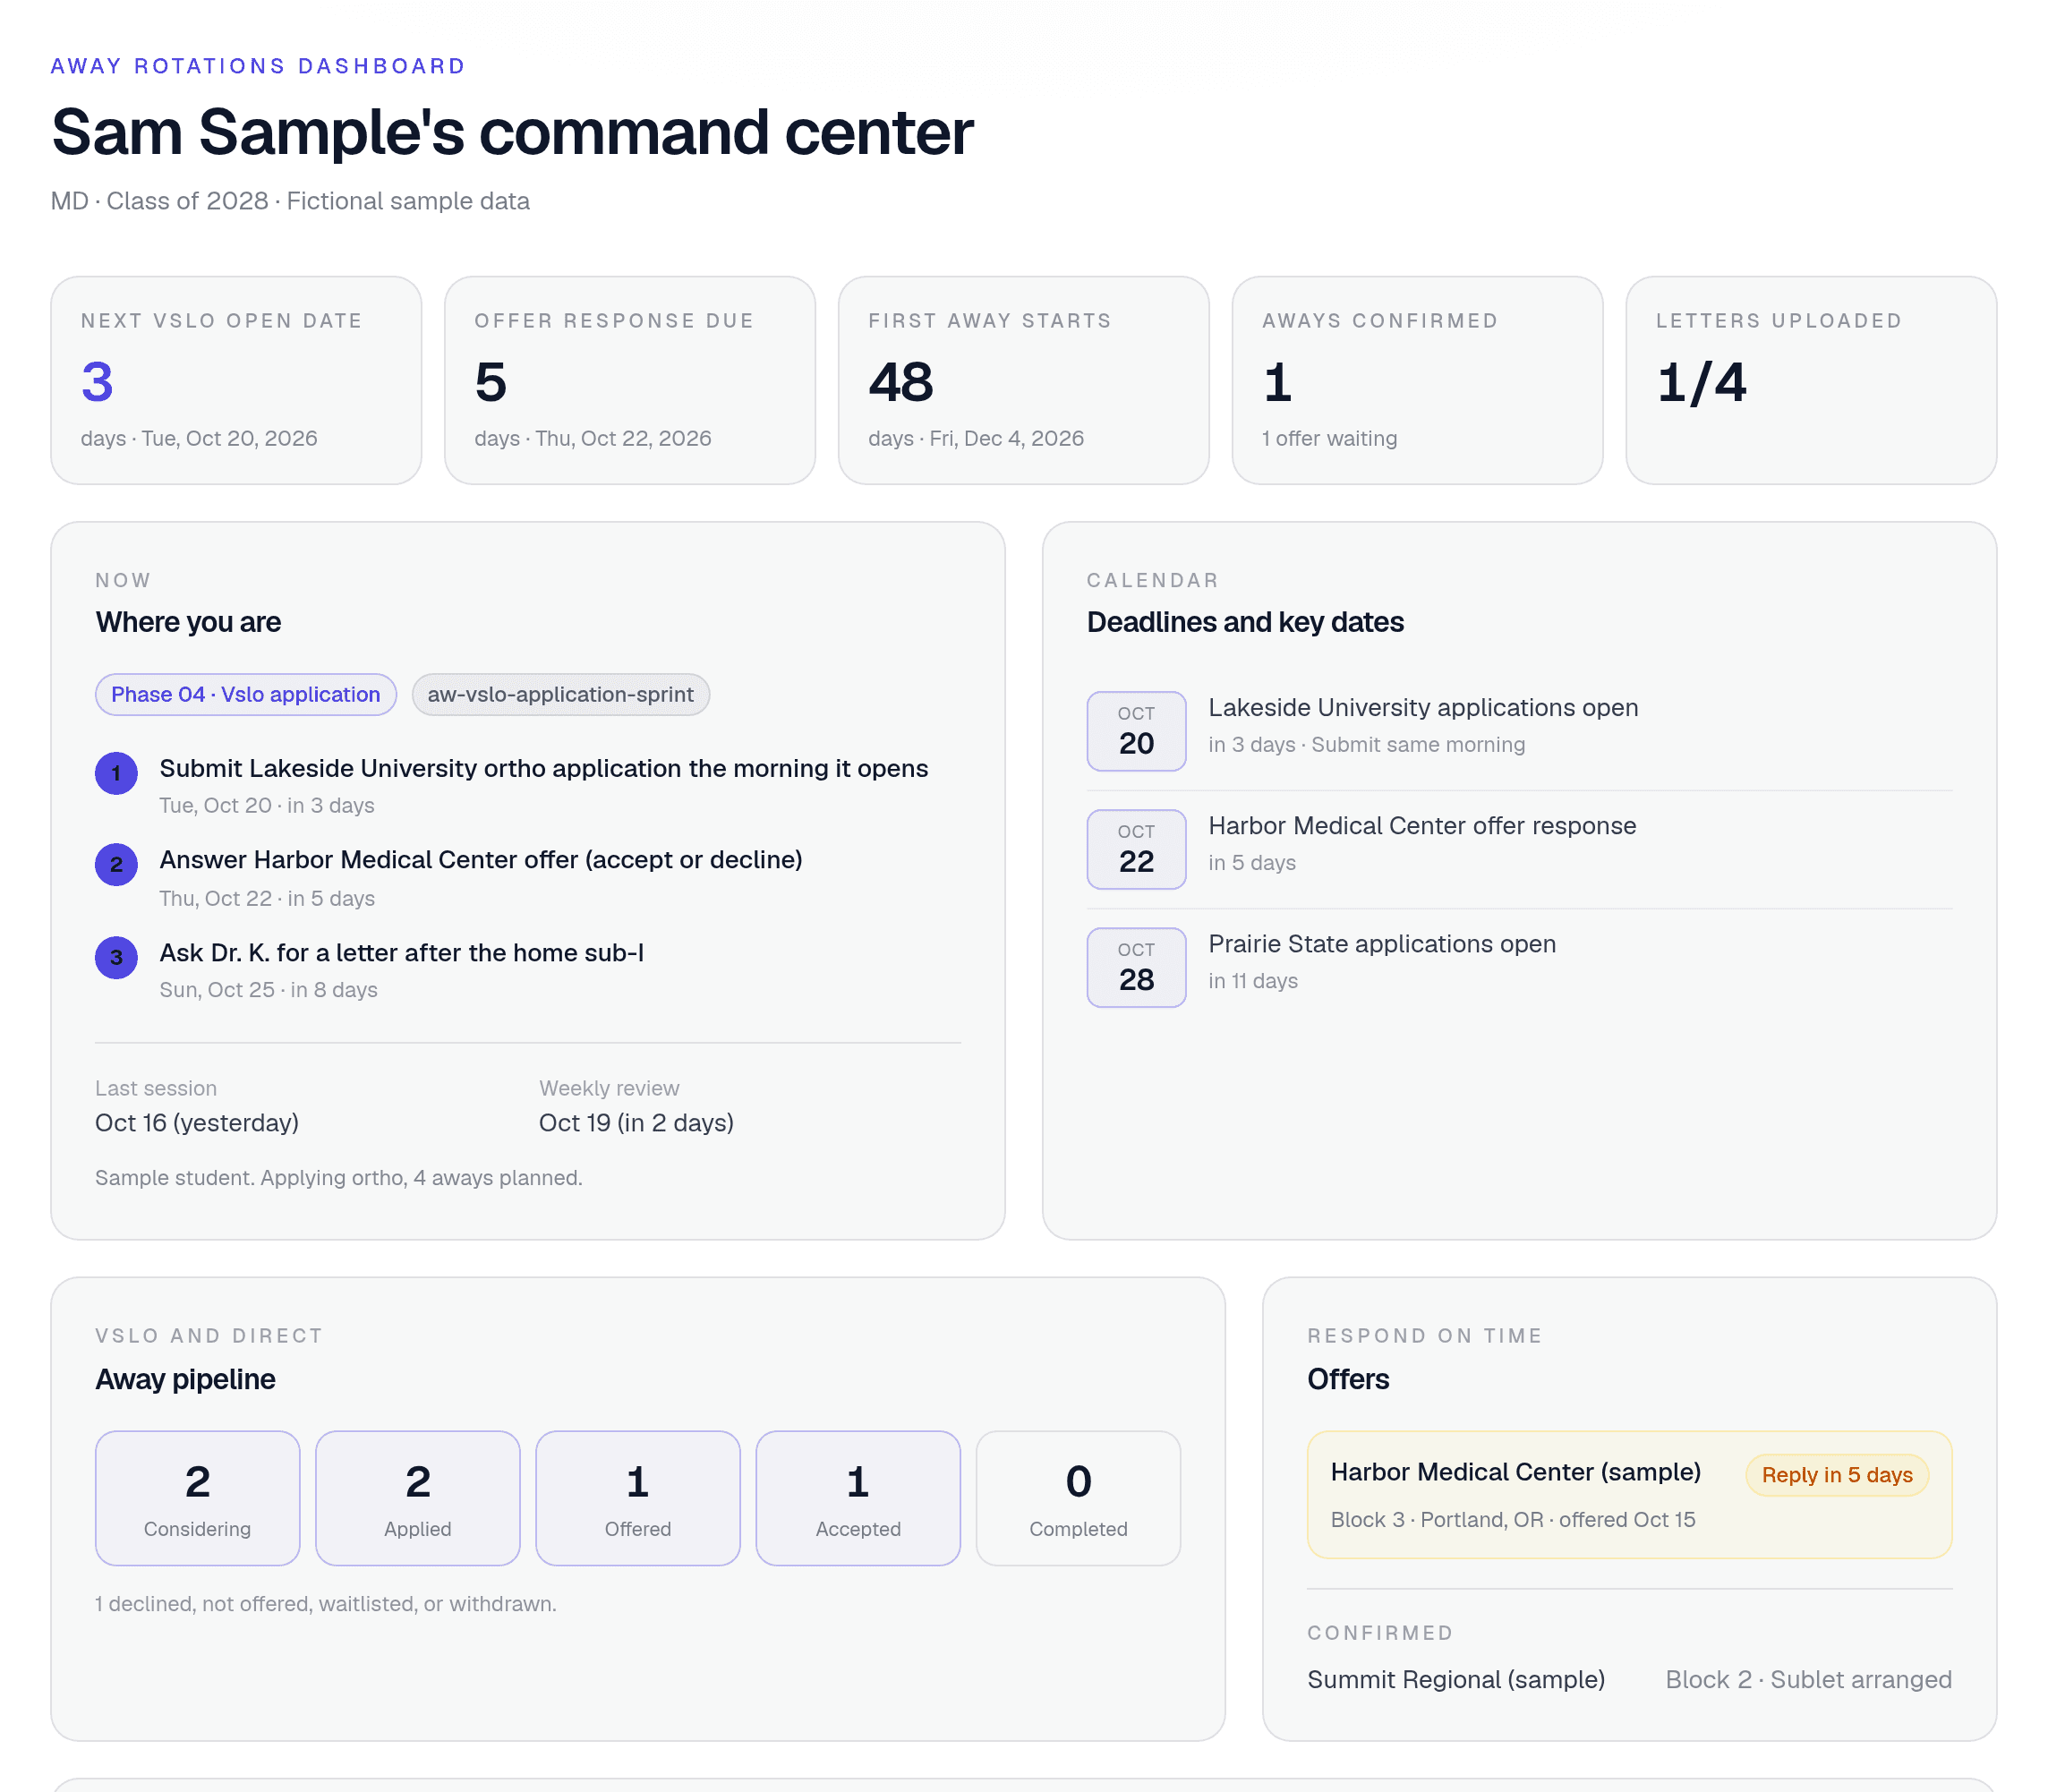Open the Offered pipeline tile
The width and height of the screenshot is (2048, 1792).
pyautogui.click(x=638, y=1498)
